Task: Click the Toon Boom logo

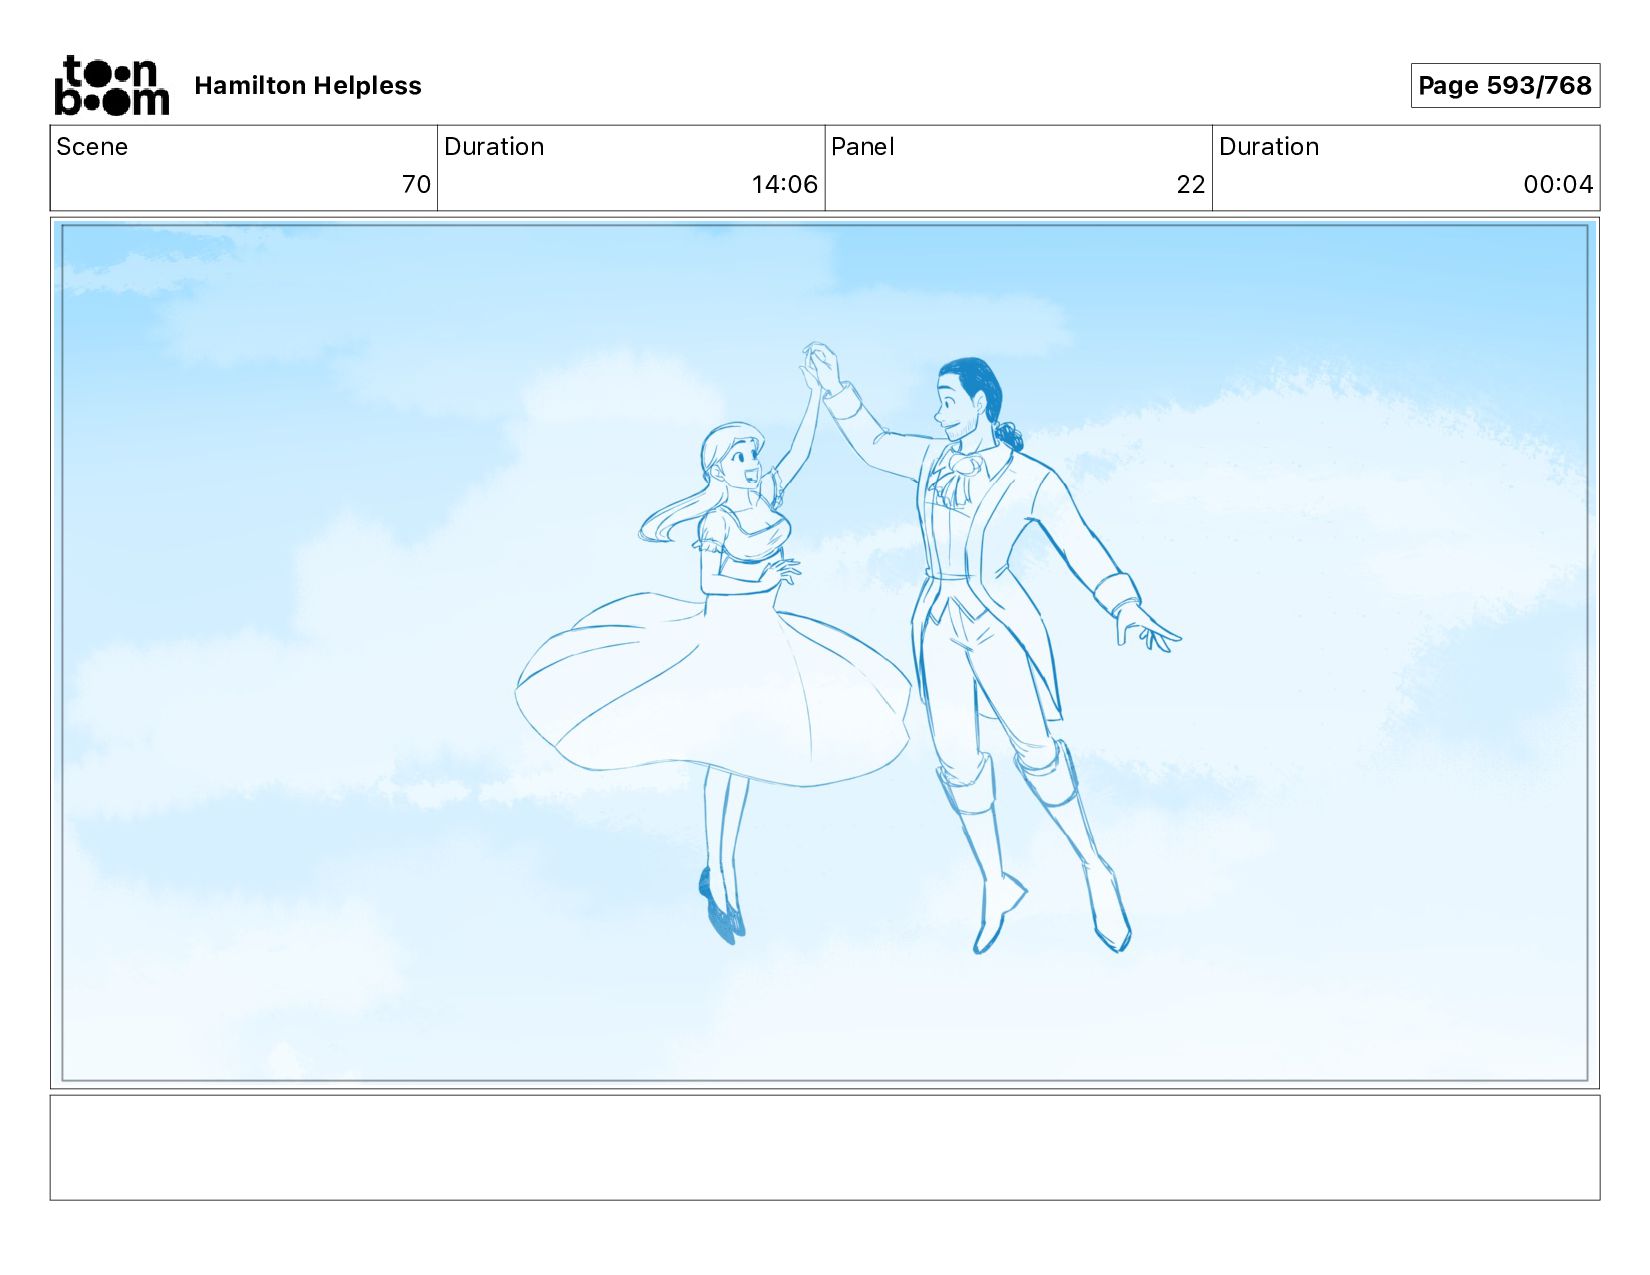Action: click(111, 85)
